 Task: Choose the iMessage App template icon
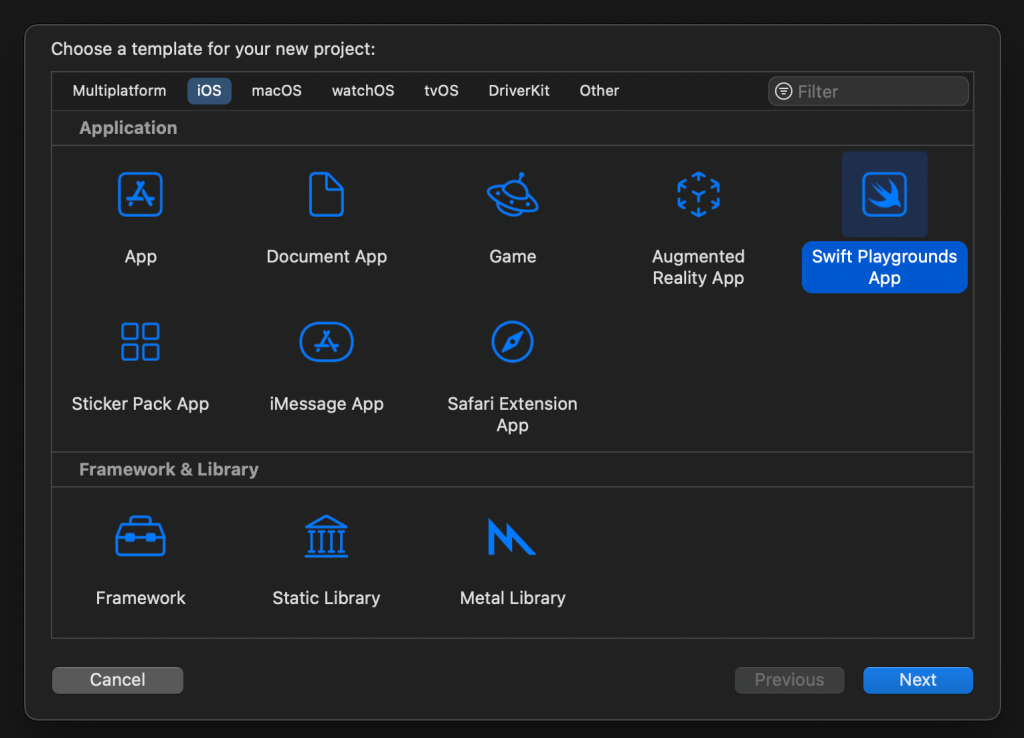(327, 342)
